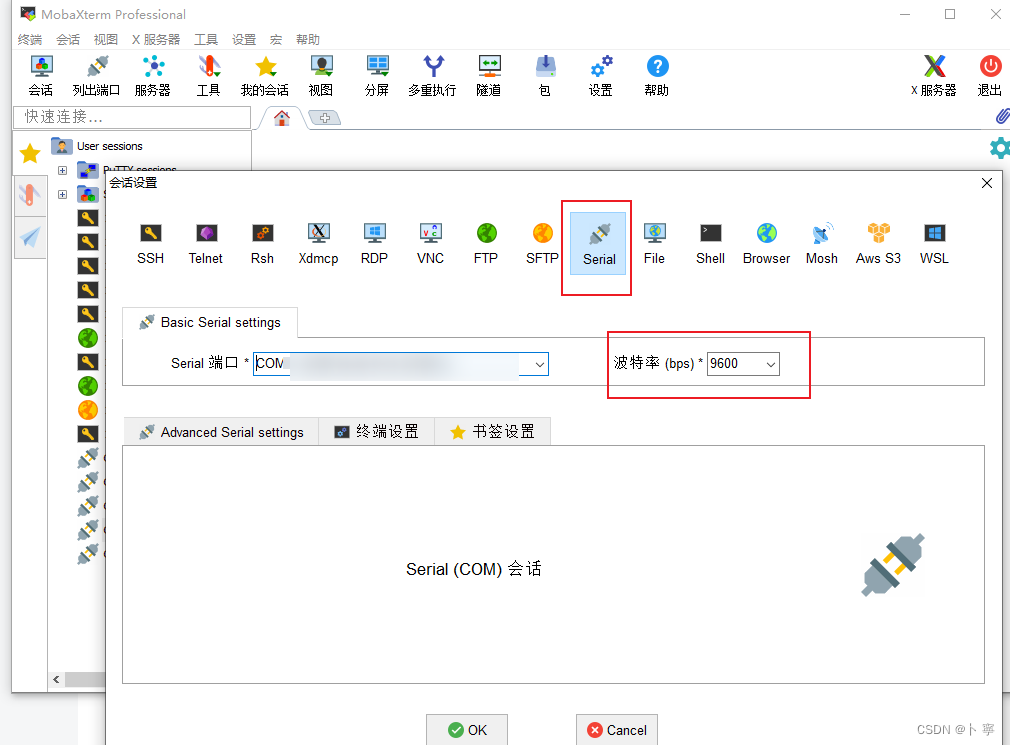The width and height of the screenshot is (1010, 745).
Task: Open the sidebar tools tab
Action: pyautogui.click(x=30, y=194)
